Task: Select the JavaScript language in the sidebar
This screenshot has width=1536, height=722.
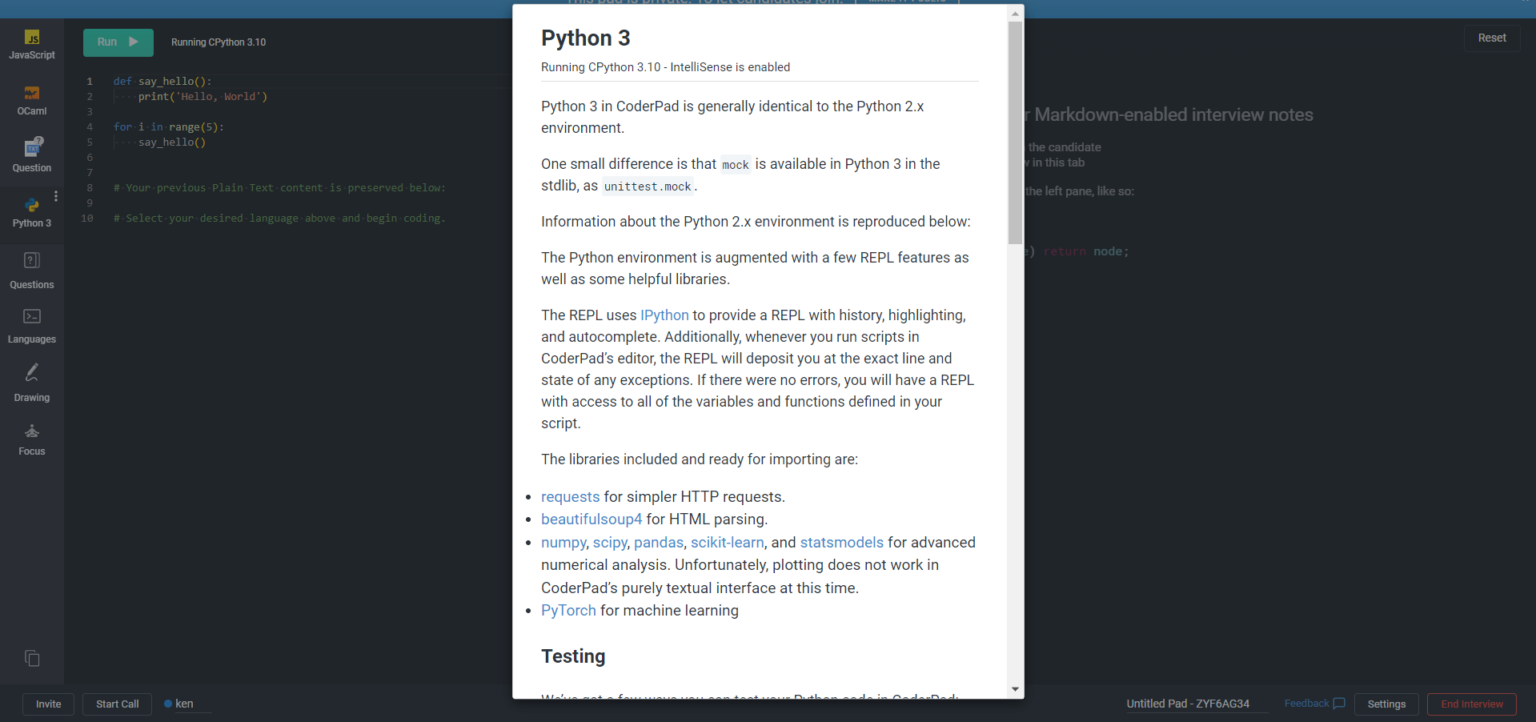Action: (x=32, y=42)
